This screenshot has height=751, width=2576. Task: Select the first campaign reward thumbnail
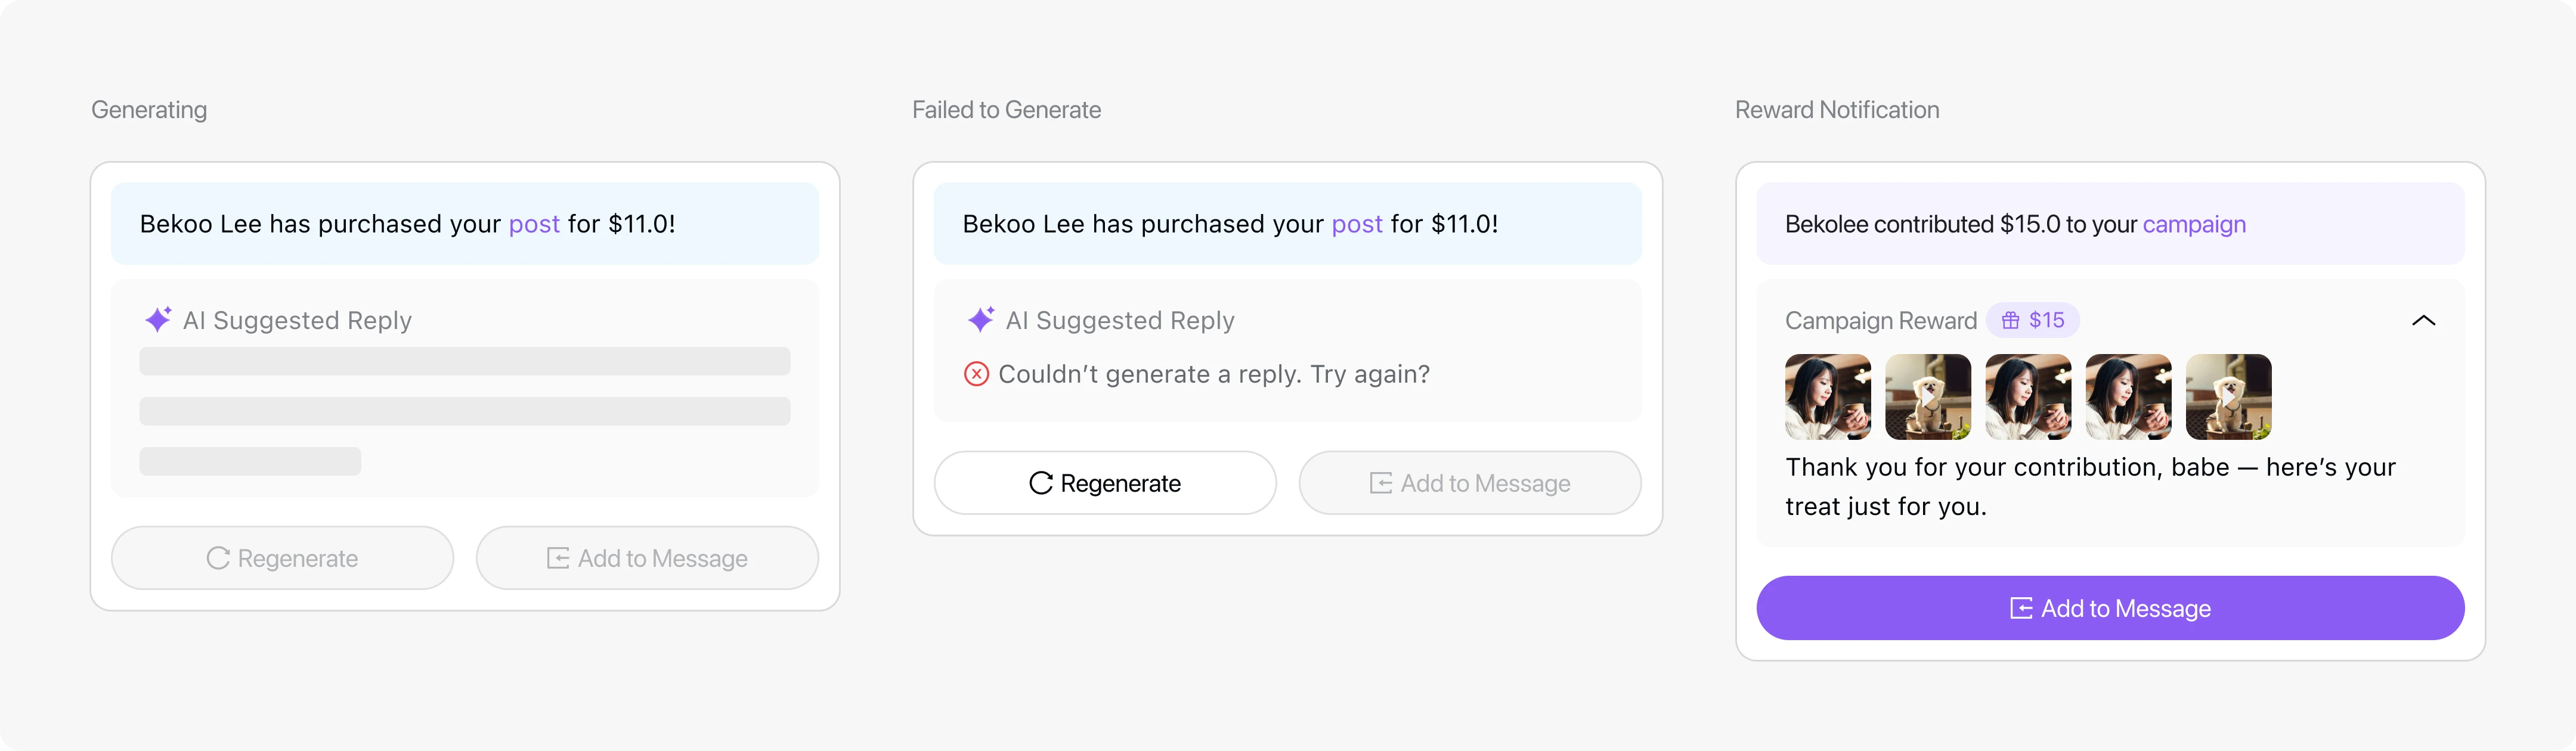click(1828, 397)
